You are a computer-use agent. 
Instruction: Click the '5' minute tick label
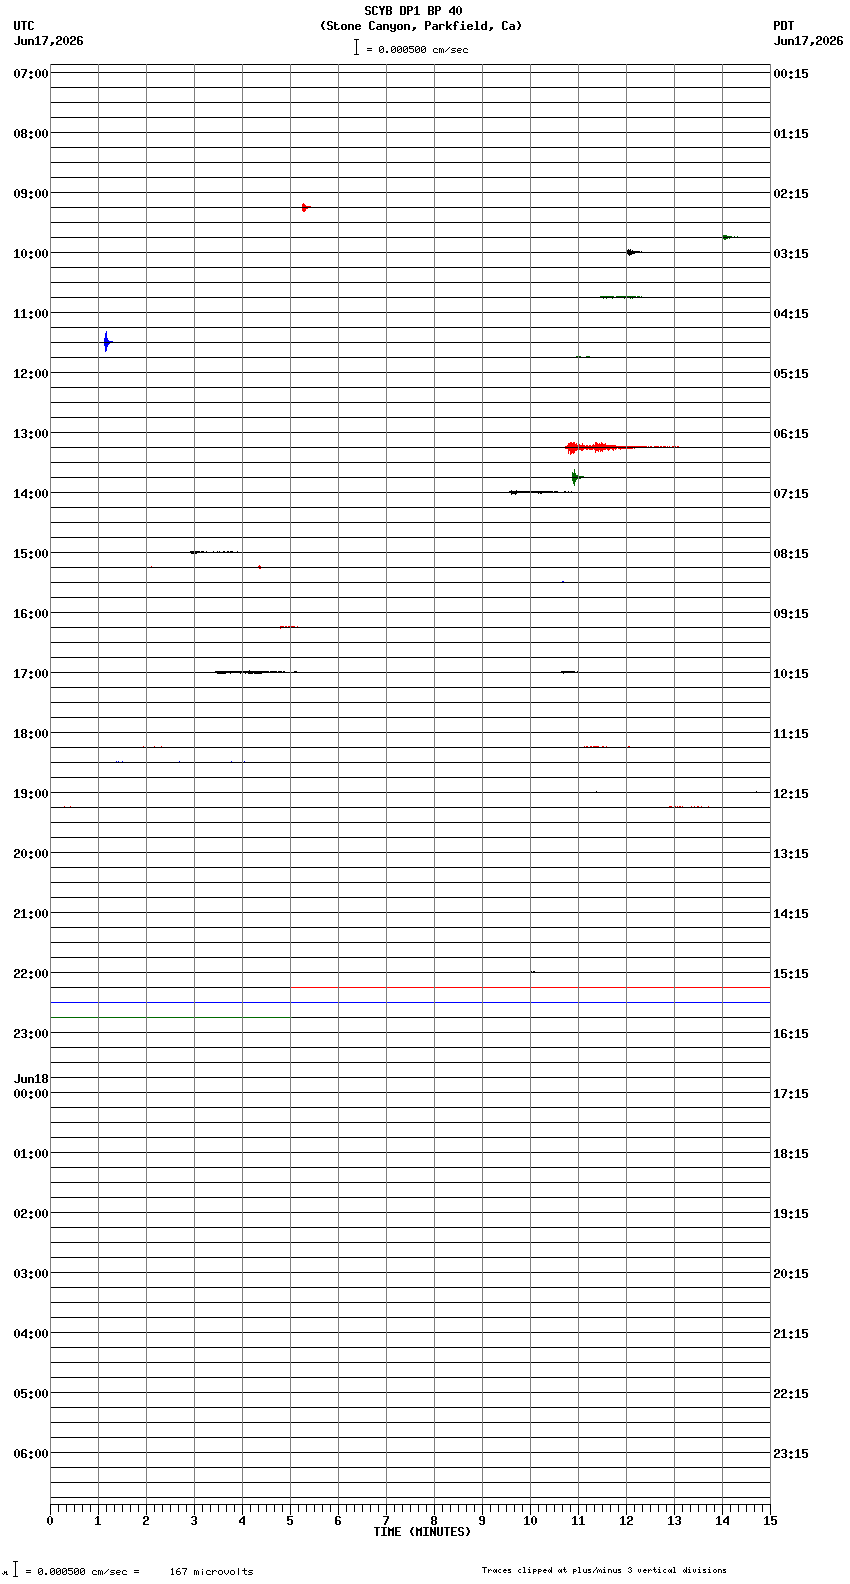(x=290, y=1521)
